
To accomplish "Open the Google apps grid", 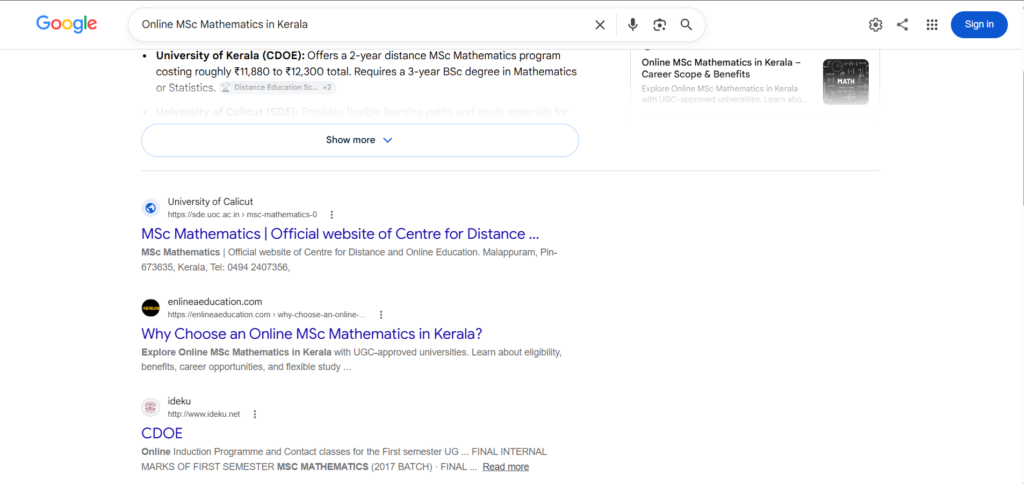I will click(932, 25).
